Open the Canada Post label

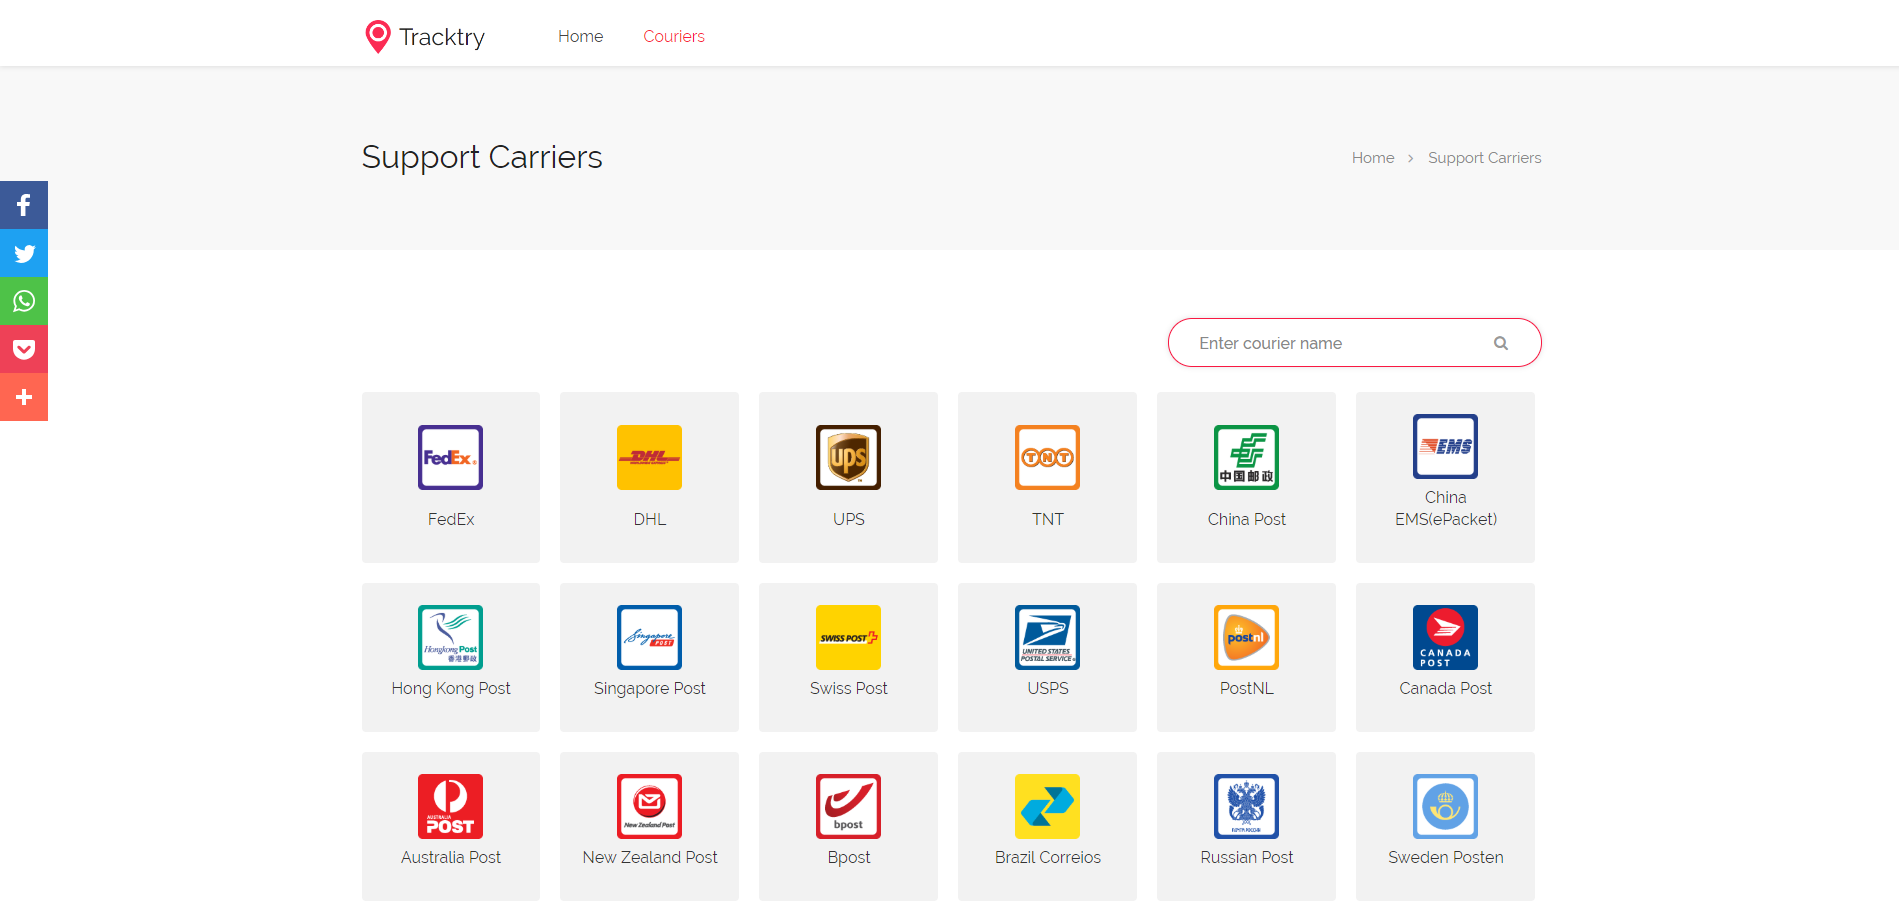tap(1446, 688)
